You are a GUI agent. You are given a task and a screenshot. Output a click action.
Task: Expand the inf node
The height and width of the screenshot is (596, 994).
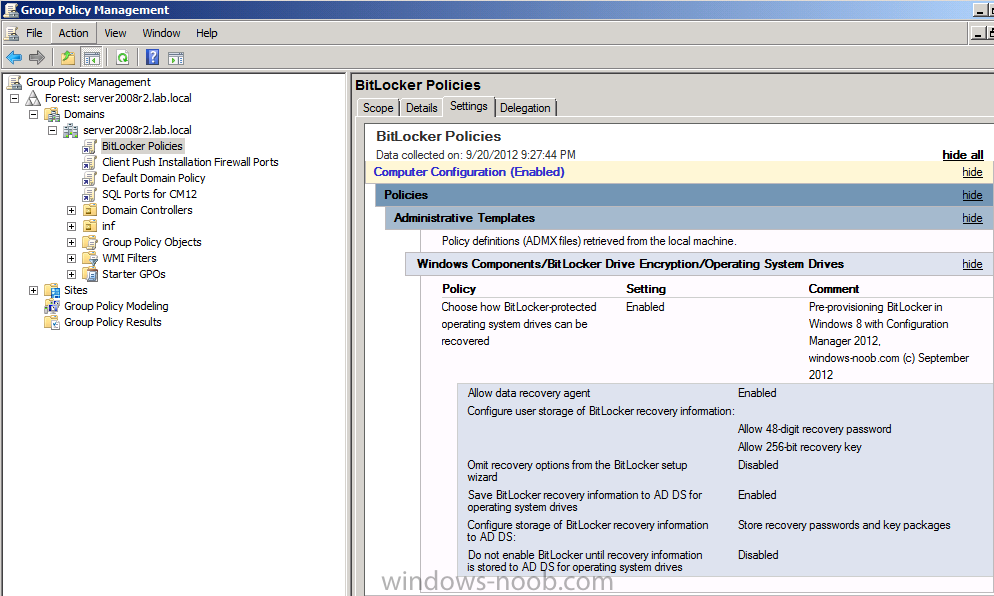[72, 226]
